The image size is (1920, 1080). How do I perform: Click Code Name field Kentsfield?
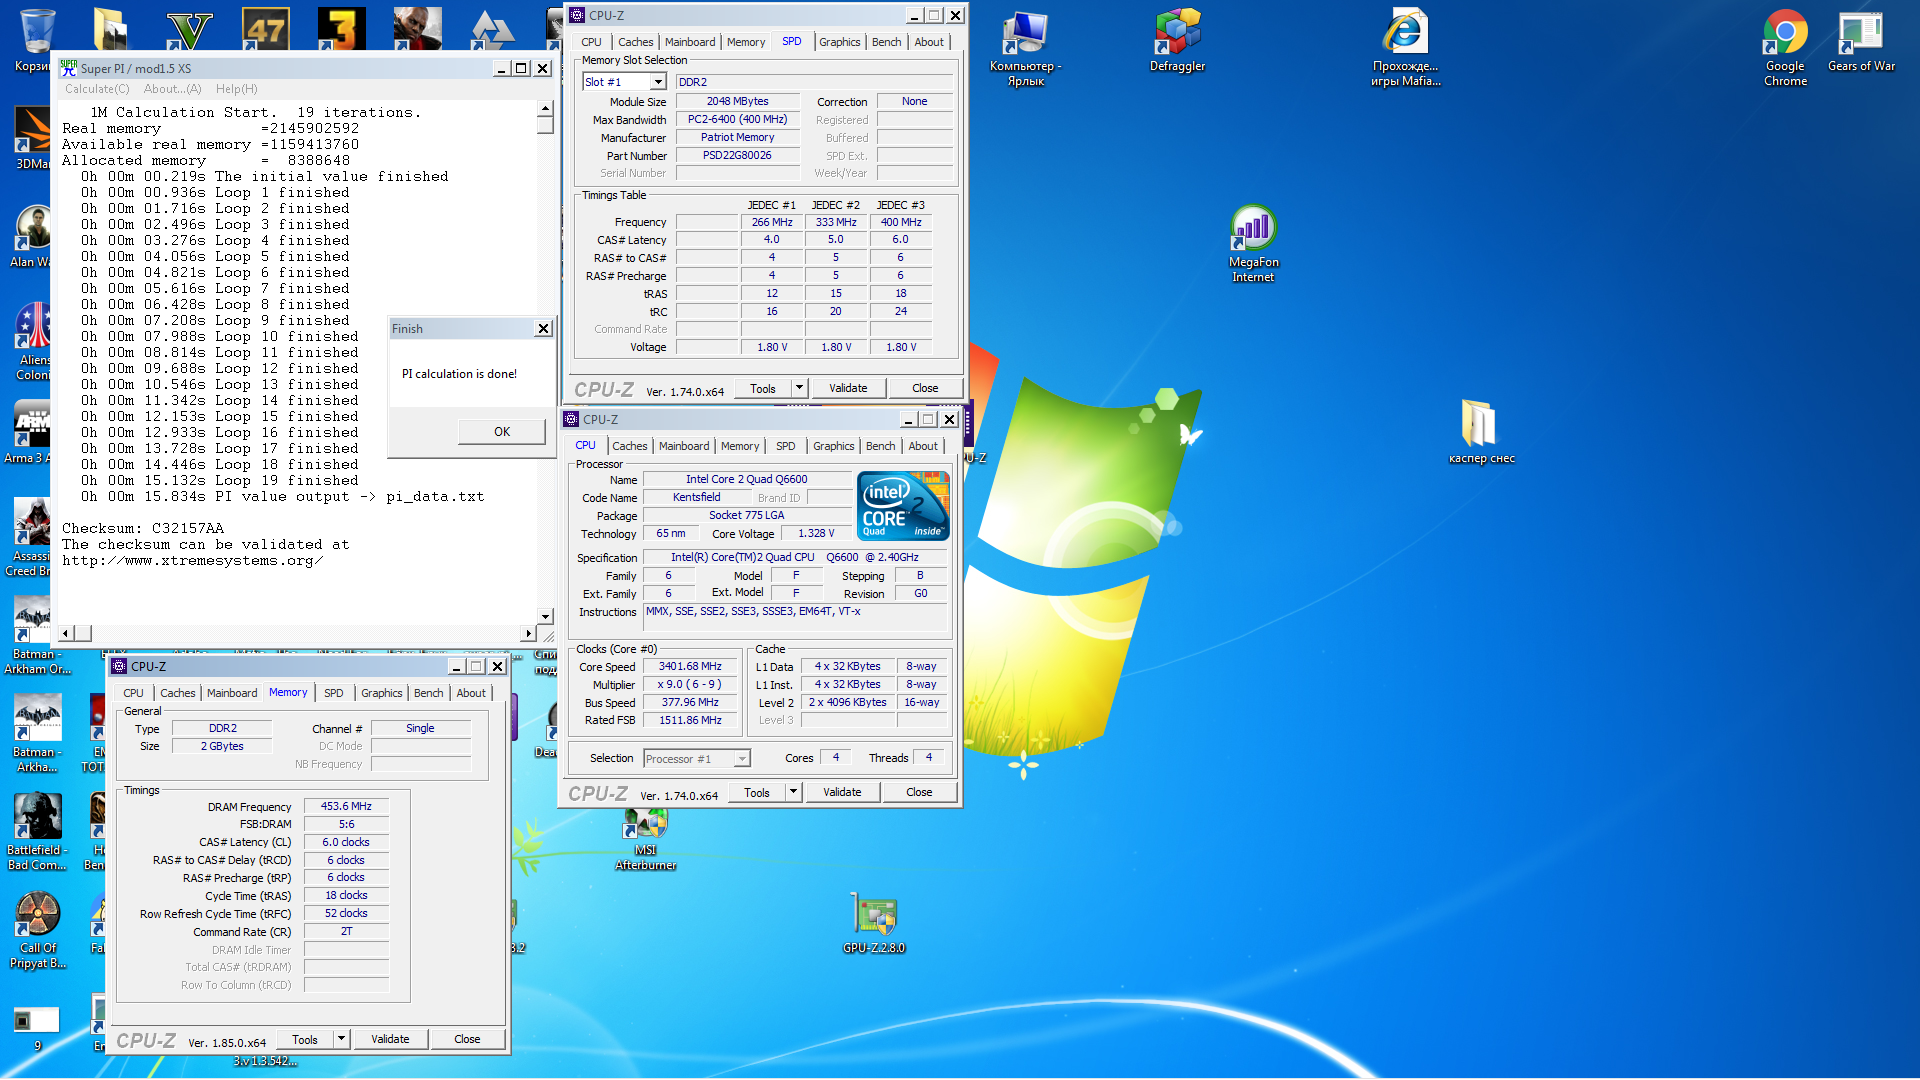[x=697, y=497]
